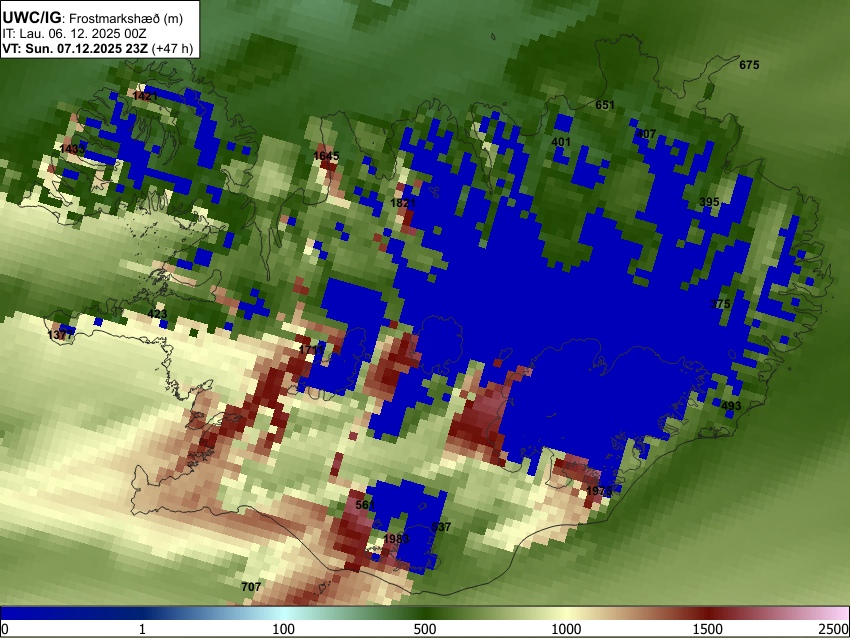Click the map value label 1645
The width and height of the screenshot is (850, 638).
coord(326,156)
